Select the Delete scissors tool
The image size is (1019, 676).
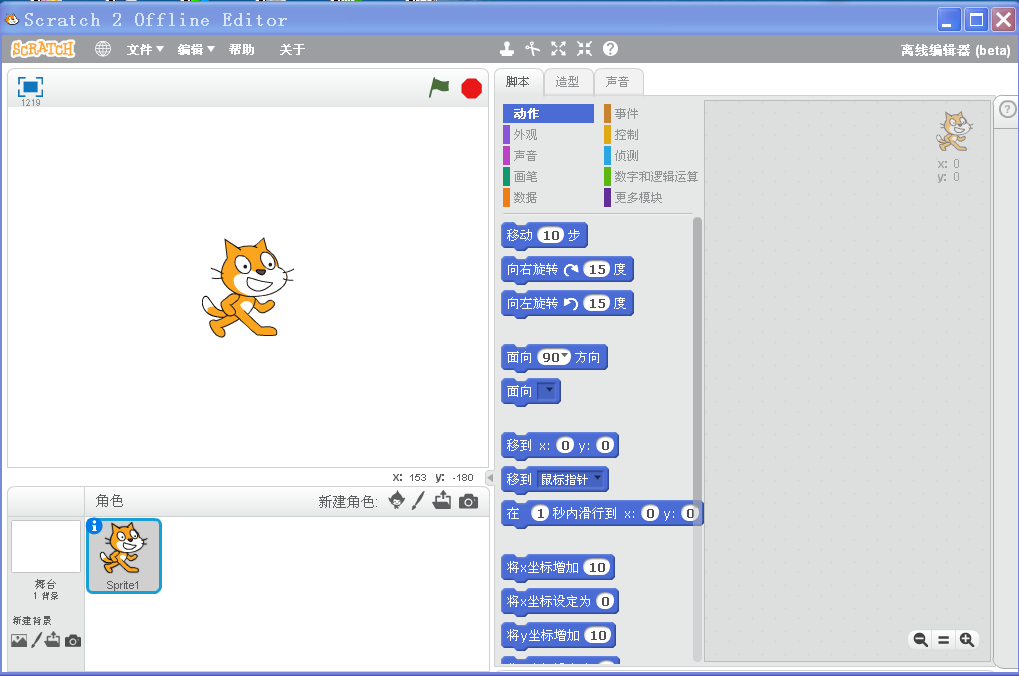pos(533,49)
